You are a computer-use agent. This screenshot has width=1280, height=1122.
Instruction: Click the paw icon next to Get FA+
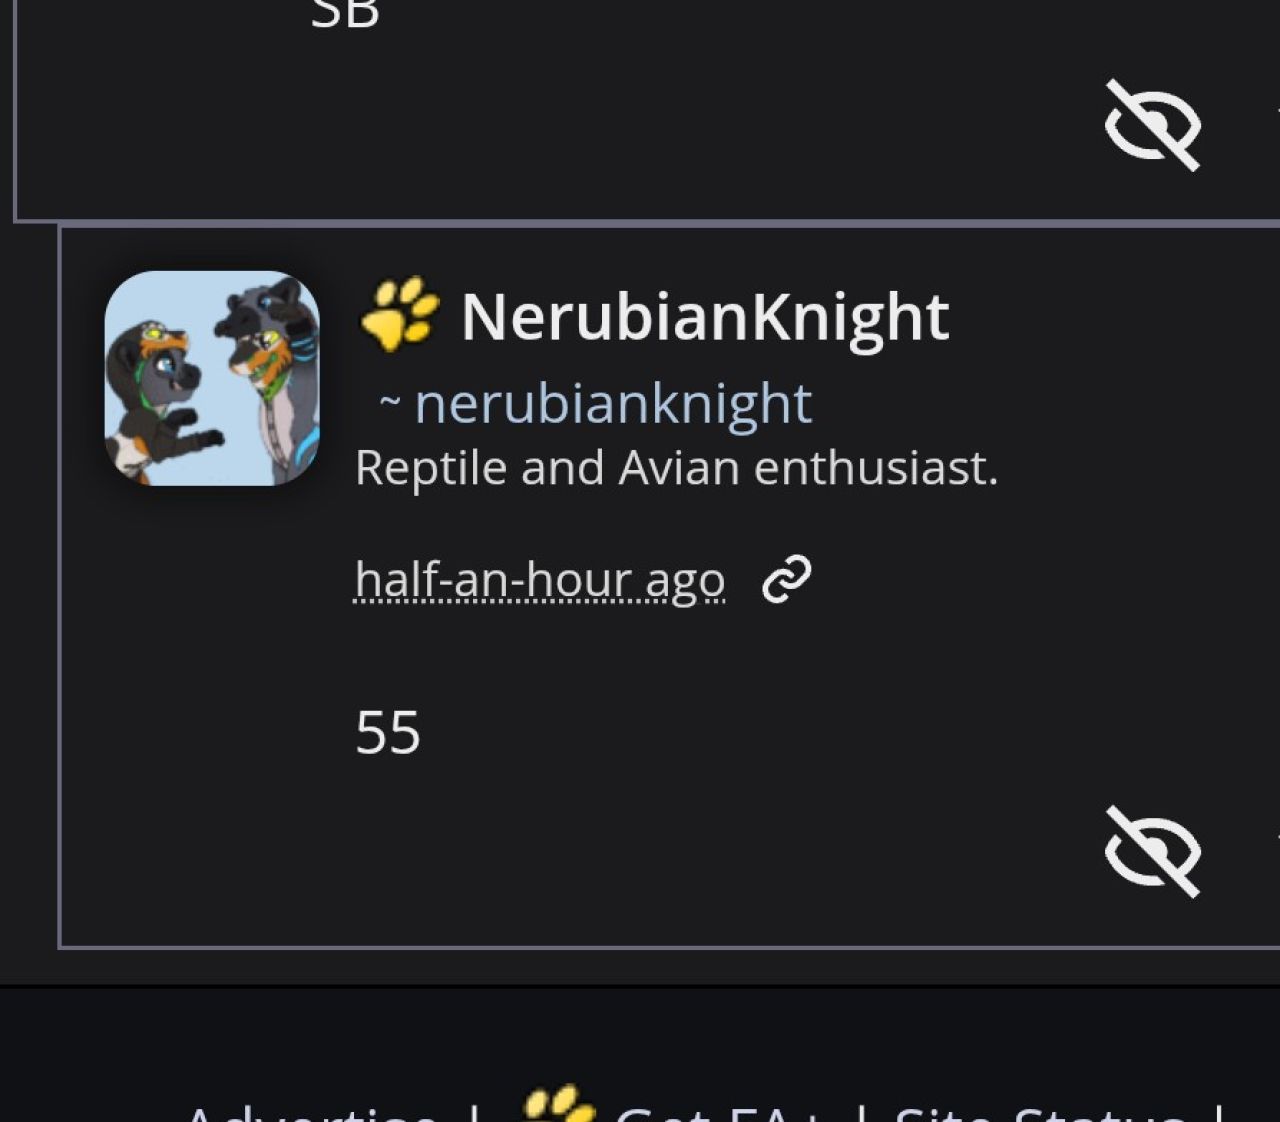pyautogui.click(x=559, y=1104)
